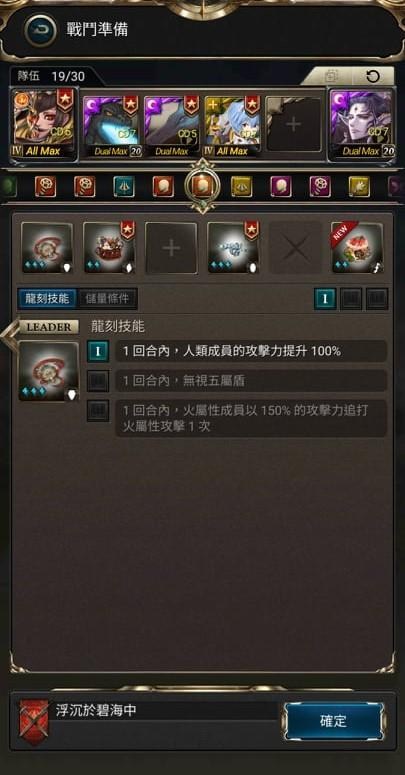Switch to the 儲量條件 tab
405x775 pixels.
point(107,299)
